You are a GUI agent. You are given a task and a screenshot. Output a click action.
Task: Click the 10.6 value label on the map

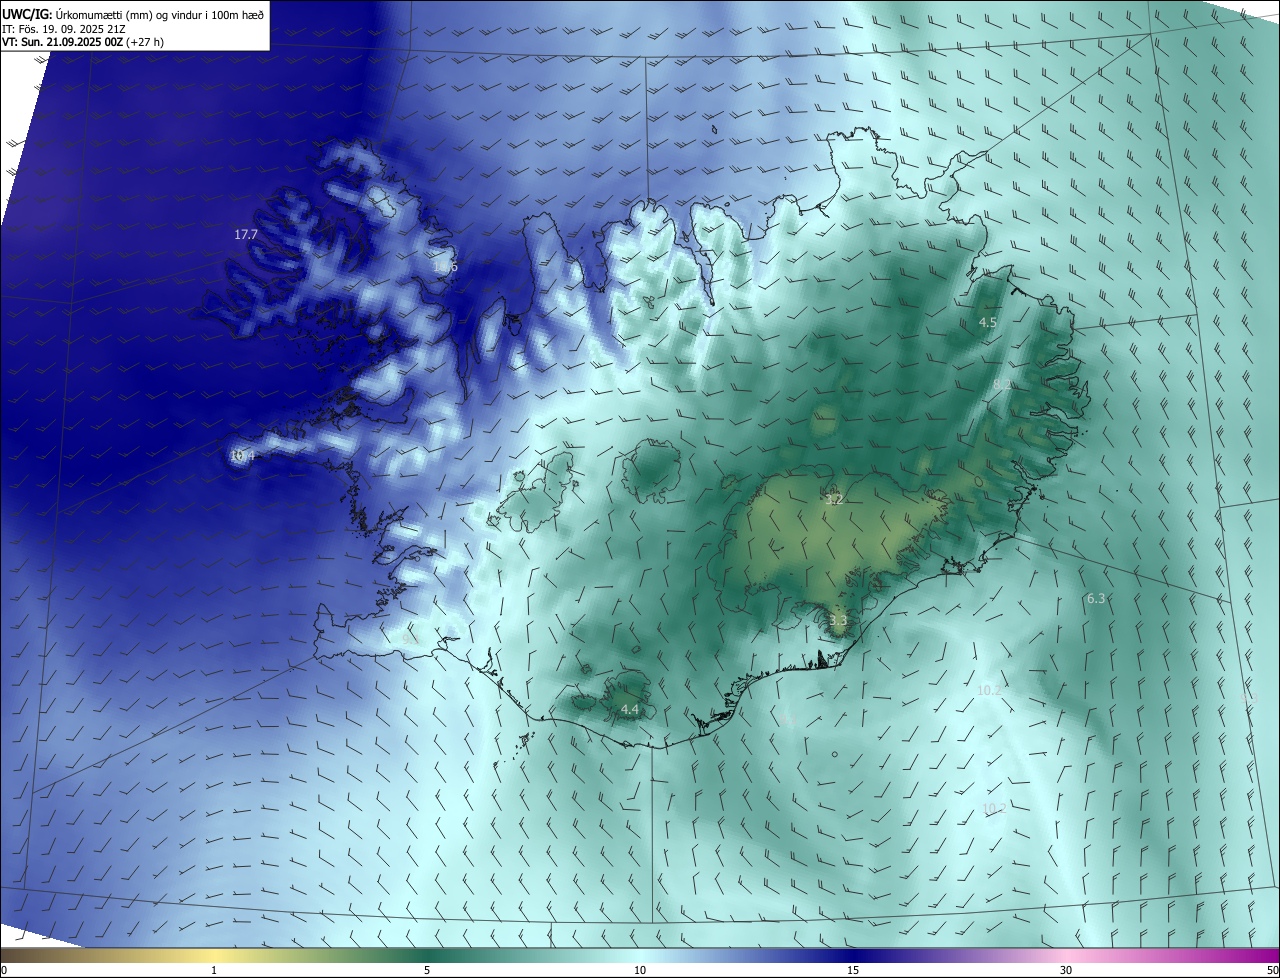(445, 267)
